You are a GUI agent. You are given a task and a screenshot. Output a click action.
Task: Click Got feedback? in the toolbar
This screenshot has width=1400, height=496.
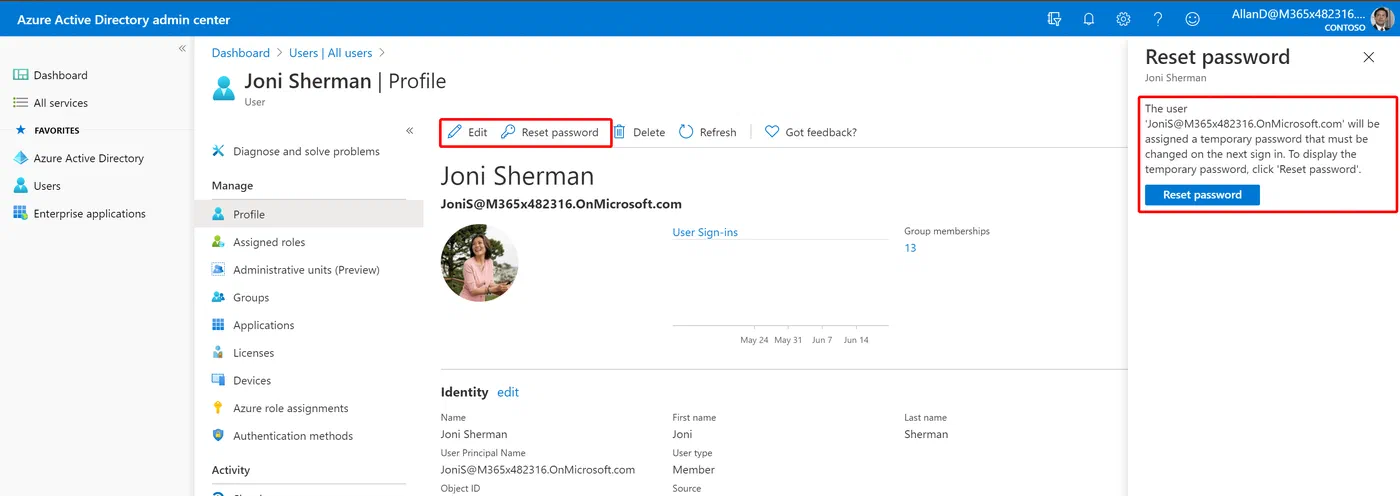click(x=810, y=132)
